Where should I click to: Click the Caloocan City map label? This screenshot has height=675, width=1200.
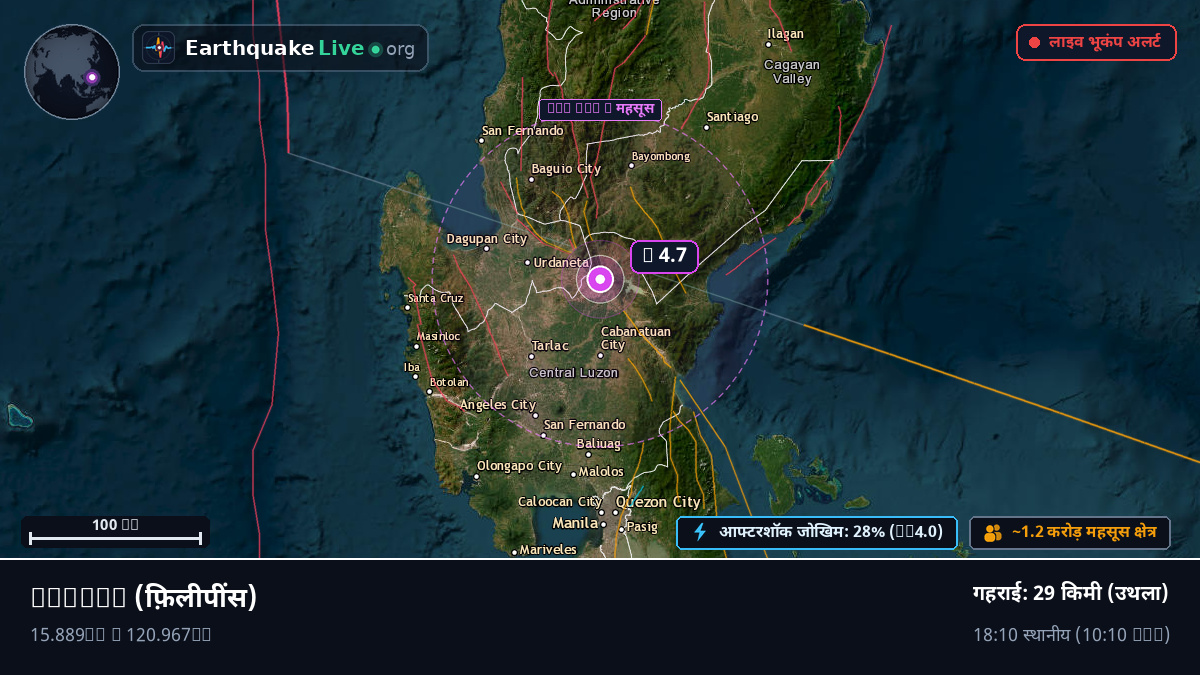tap(560, 502)
